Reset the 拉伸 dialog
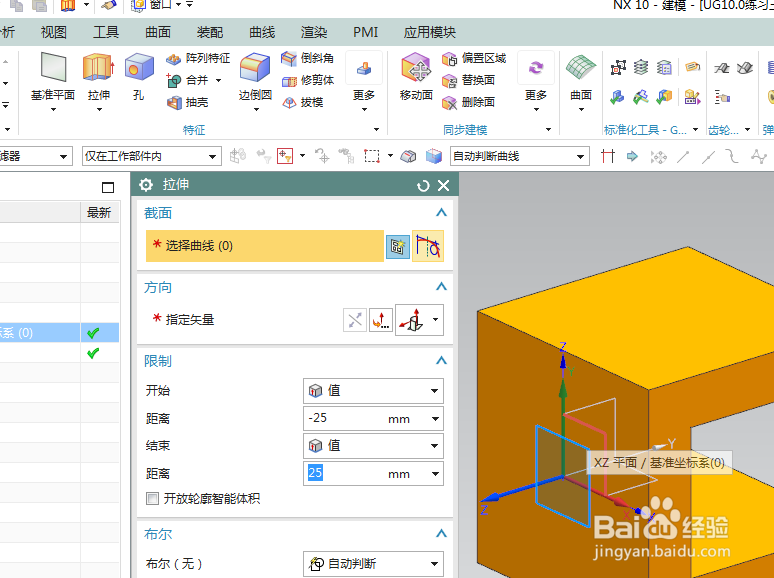This screenshot has height=578, width=774. [423, 186]
